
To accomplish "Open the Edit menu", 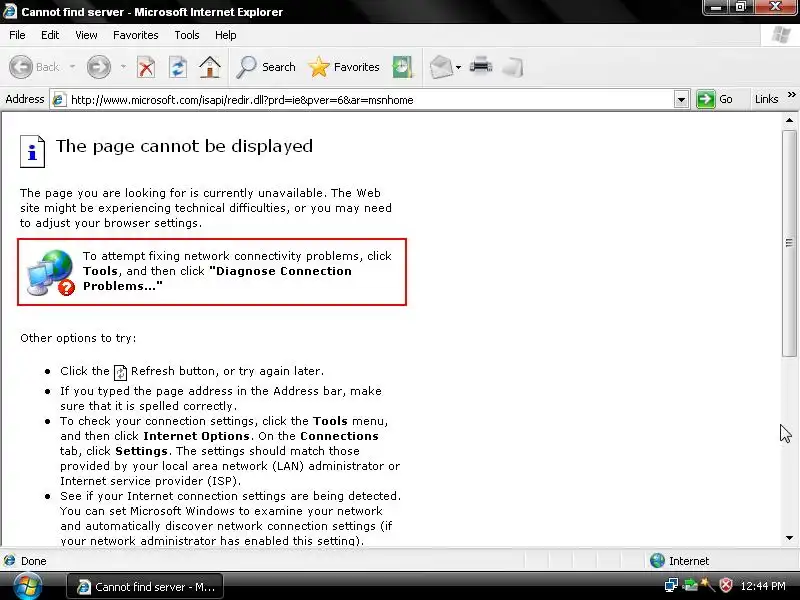I will pyautogui.click(x=50, y=35).
